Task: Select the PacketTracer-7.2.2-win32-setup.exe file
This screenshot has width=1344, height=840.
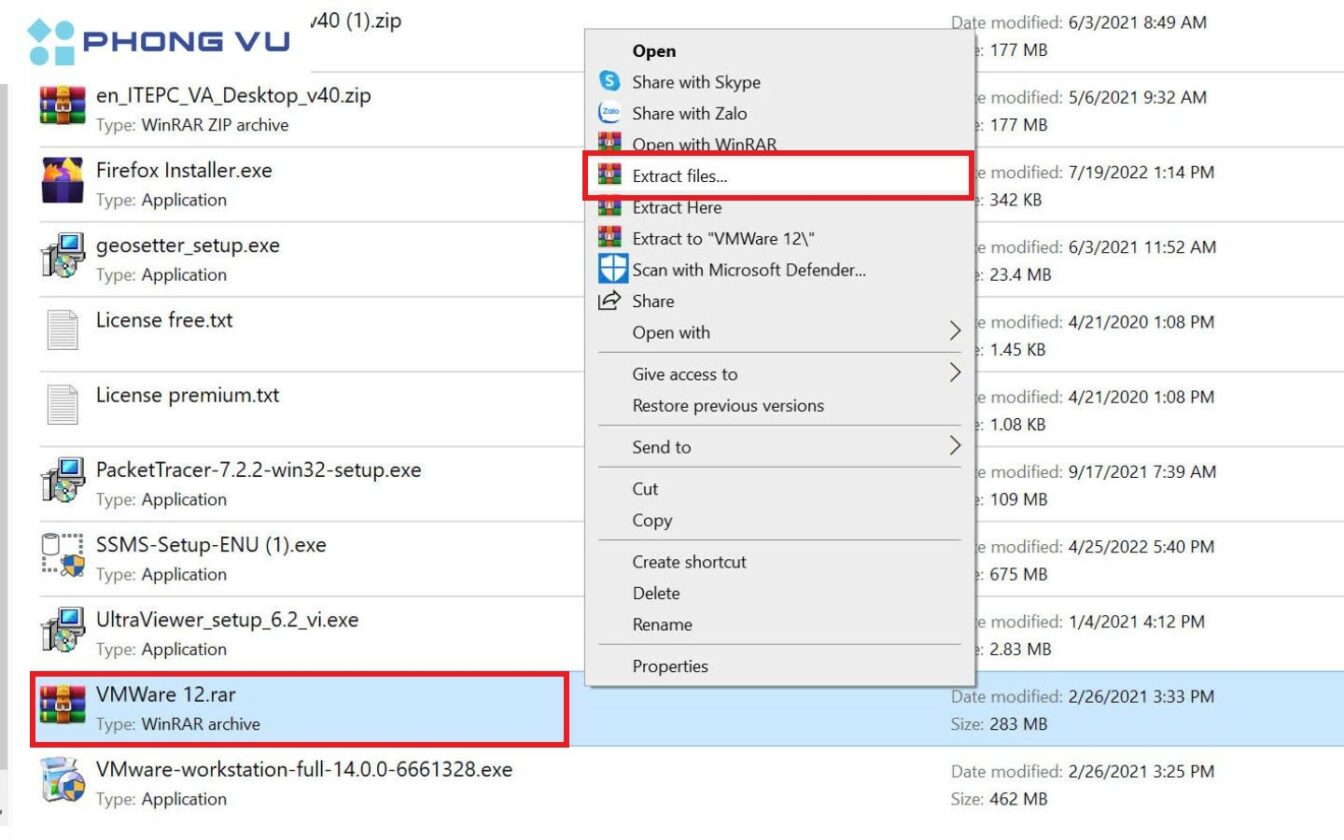Action: 258,470
